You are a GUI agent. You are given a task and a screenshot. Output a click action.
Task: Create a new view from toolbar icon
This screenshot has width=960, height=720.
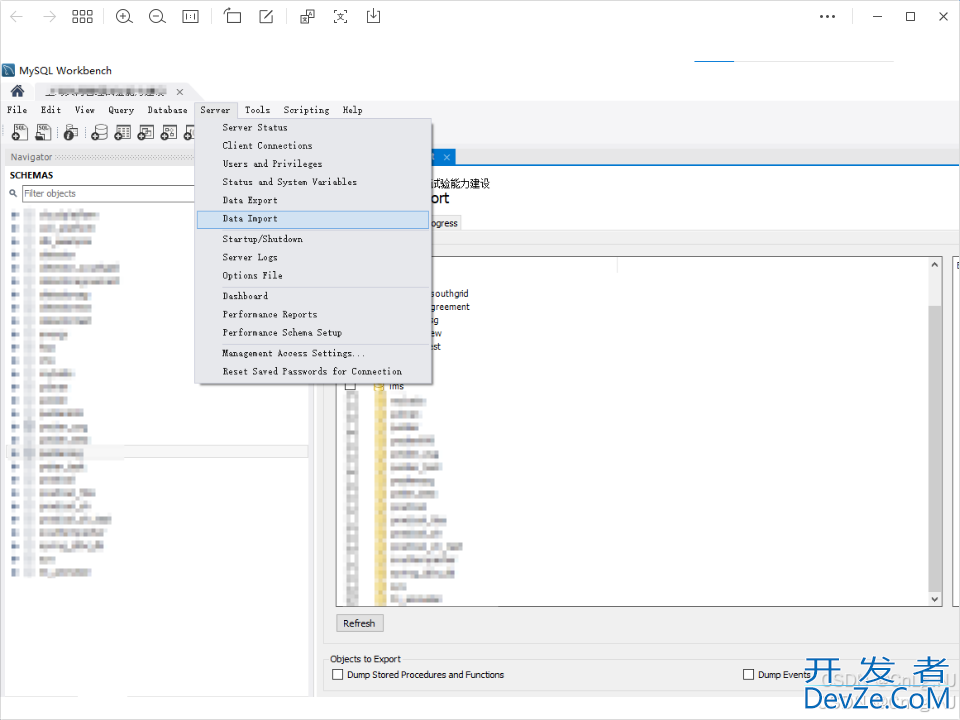pos(146,132)
